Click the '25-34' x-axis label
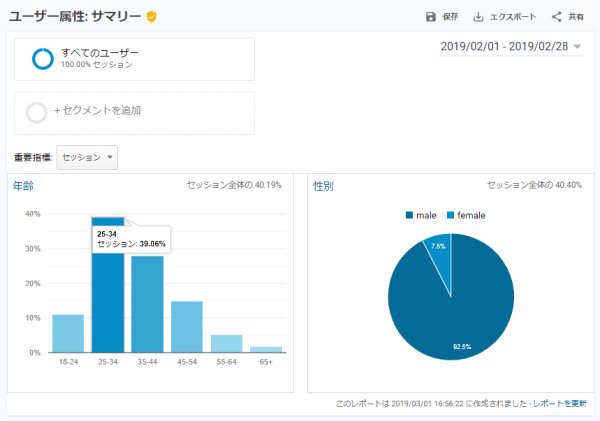Image resolution: width=600 pixels, height=421 pixels. click(x=108, y=362)
